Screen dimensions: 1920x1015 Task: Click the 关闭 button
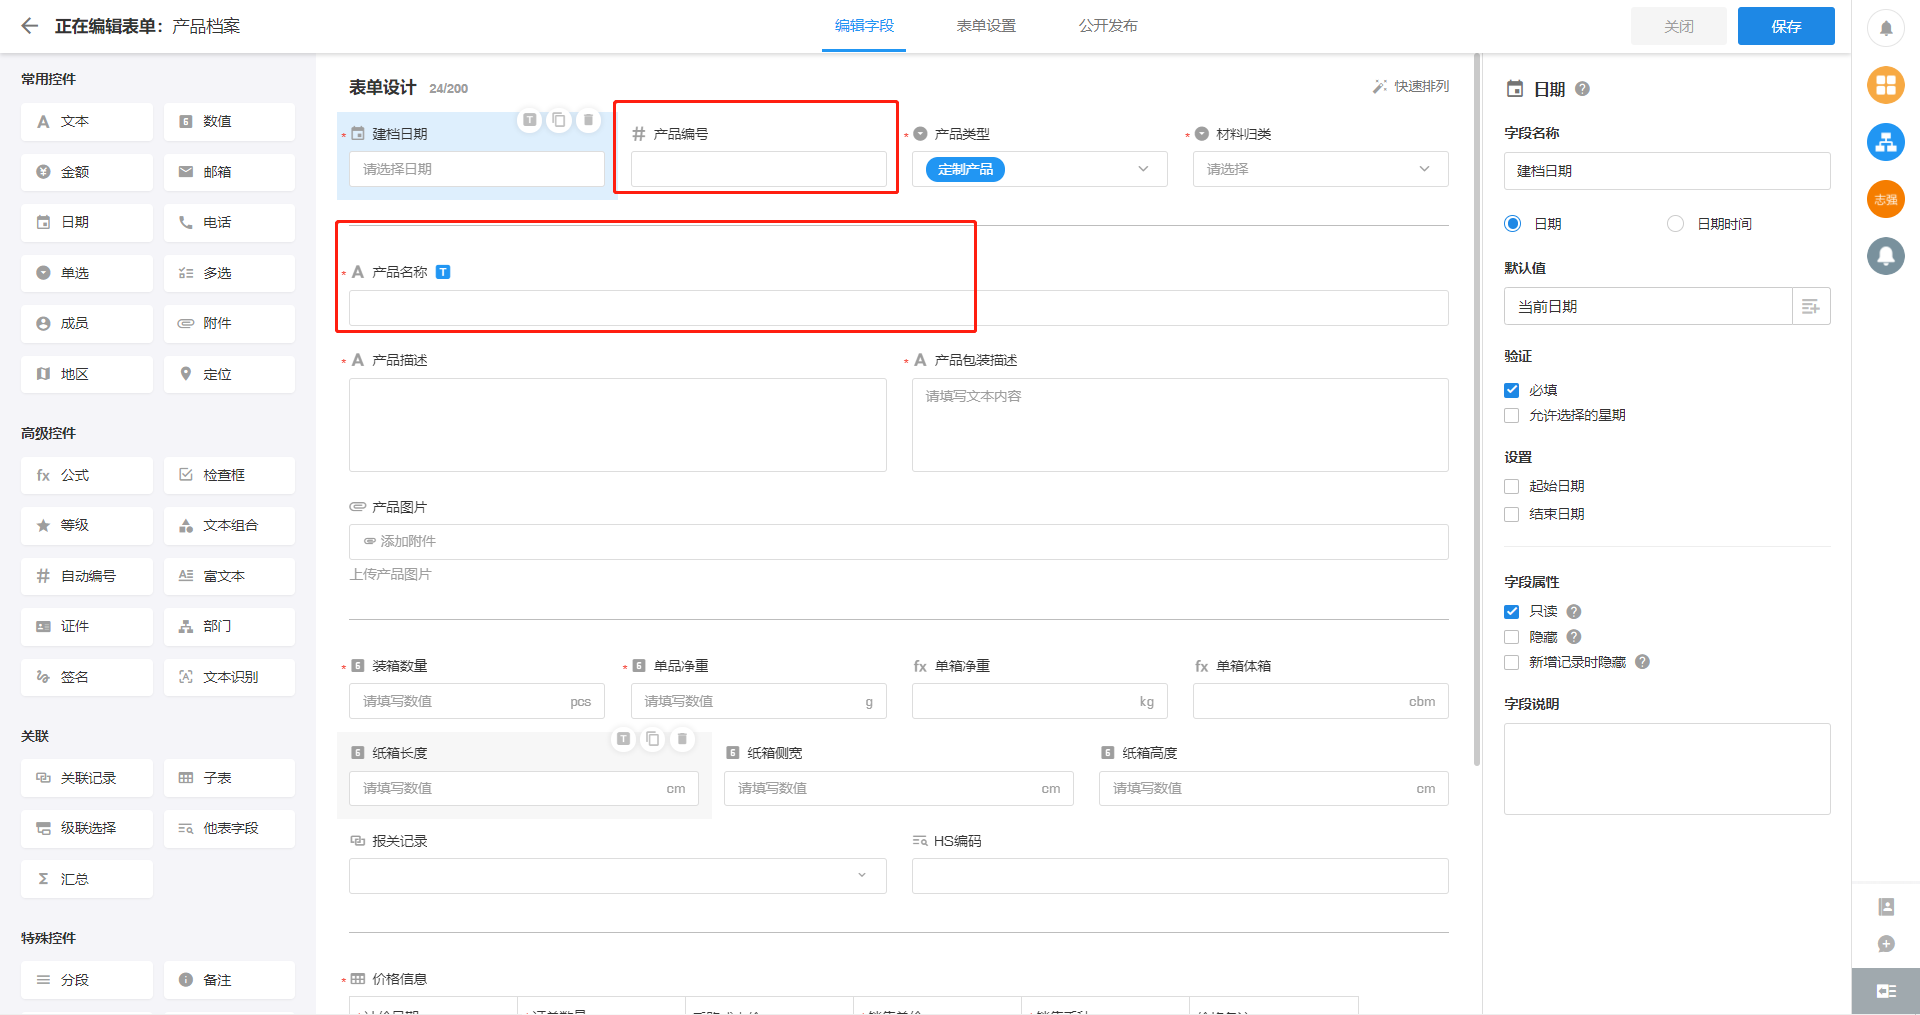click(1679, 26)
